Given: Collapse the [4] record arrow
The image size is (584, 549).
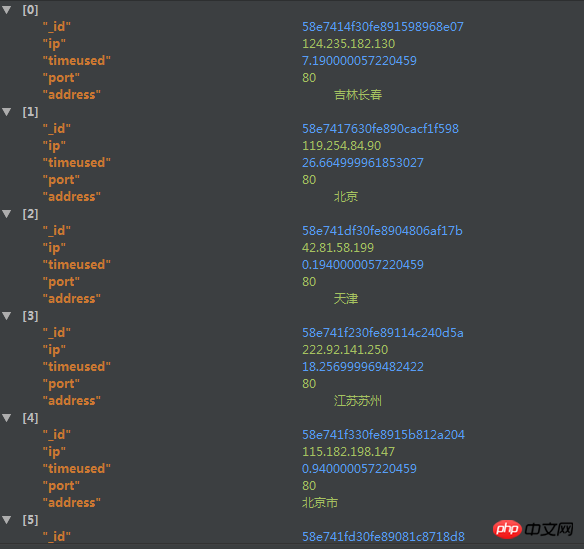Looking at the screenshot, I should pyautogui.click(x=6, y=418).
